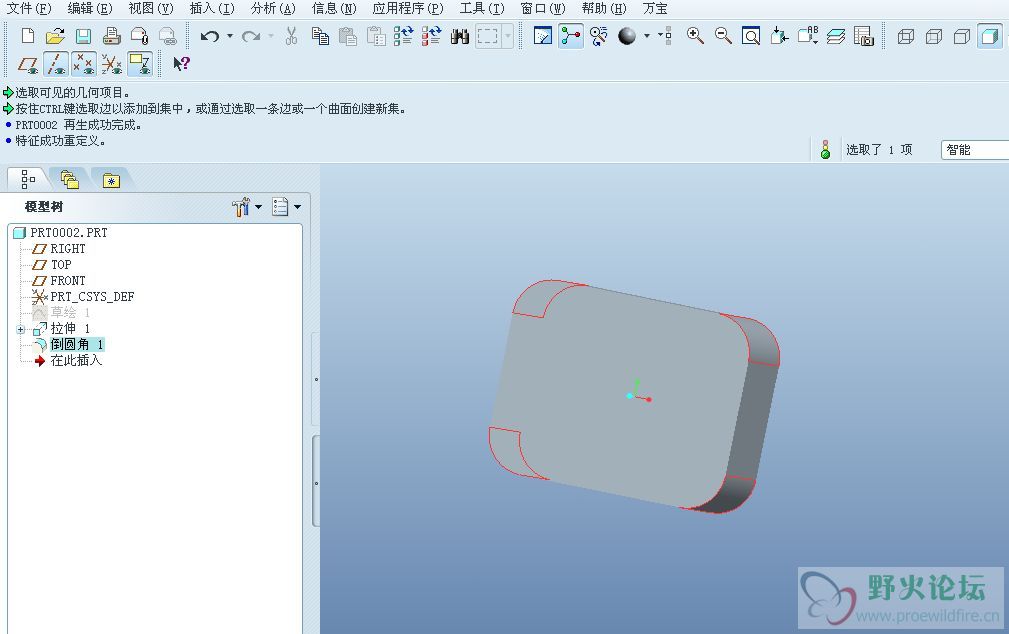Switch to the Folder Browser navigator tab
Screen dimensions: 1009x634
click(x=69, y=180)
